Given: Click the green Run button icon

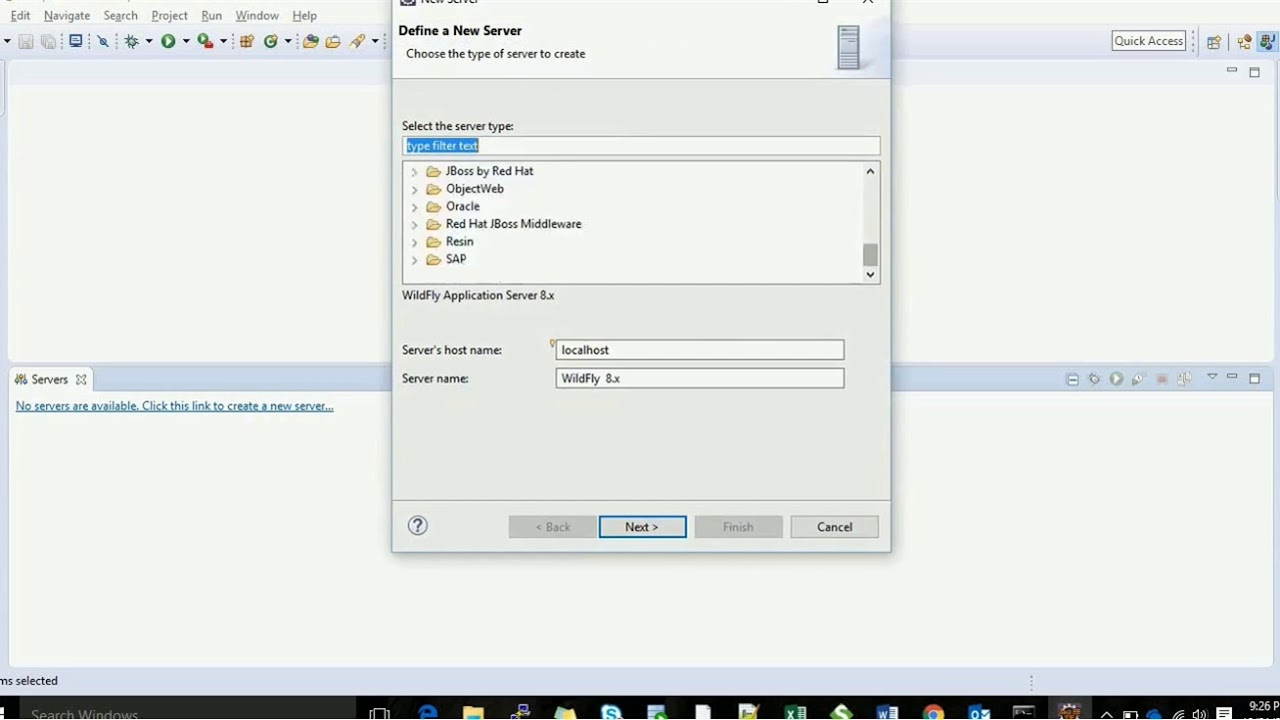Looking at the screenshot, I should point(168,41).
